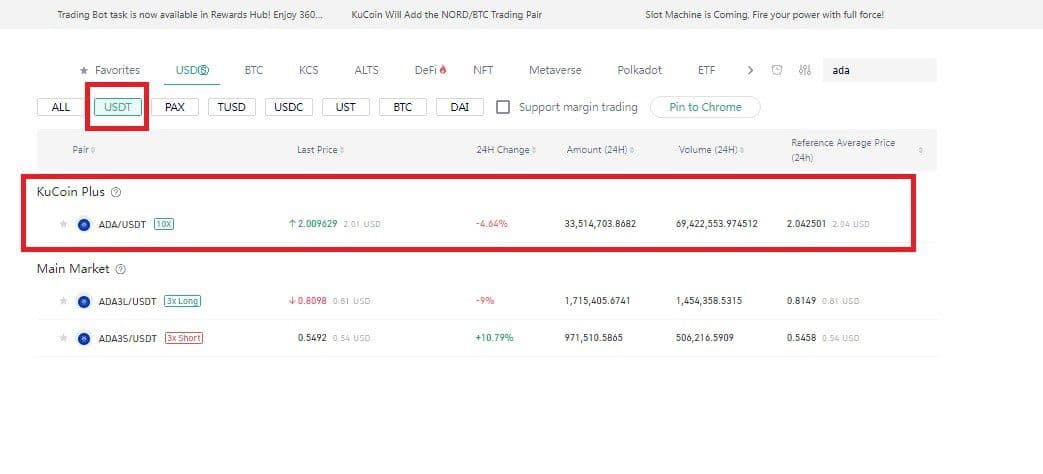
Task: Sort the table by Volume (24H)
Action: (x=711, y=150)
